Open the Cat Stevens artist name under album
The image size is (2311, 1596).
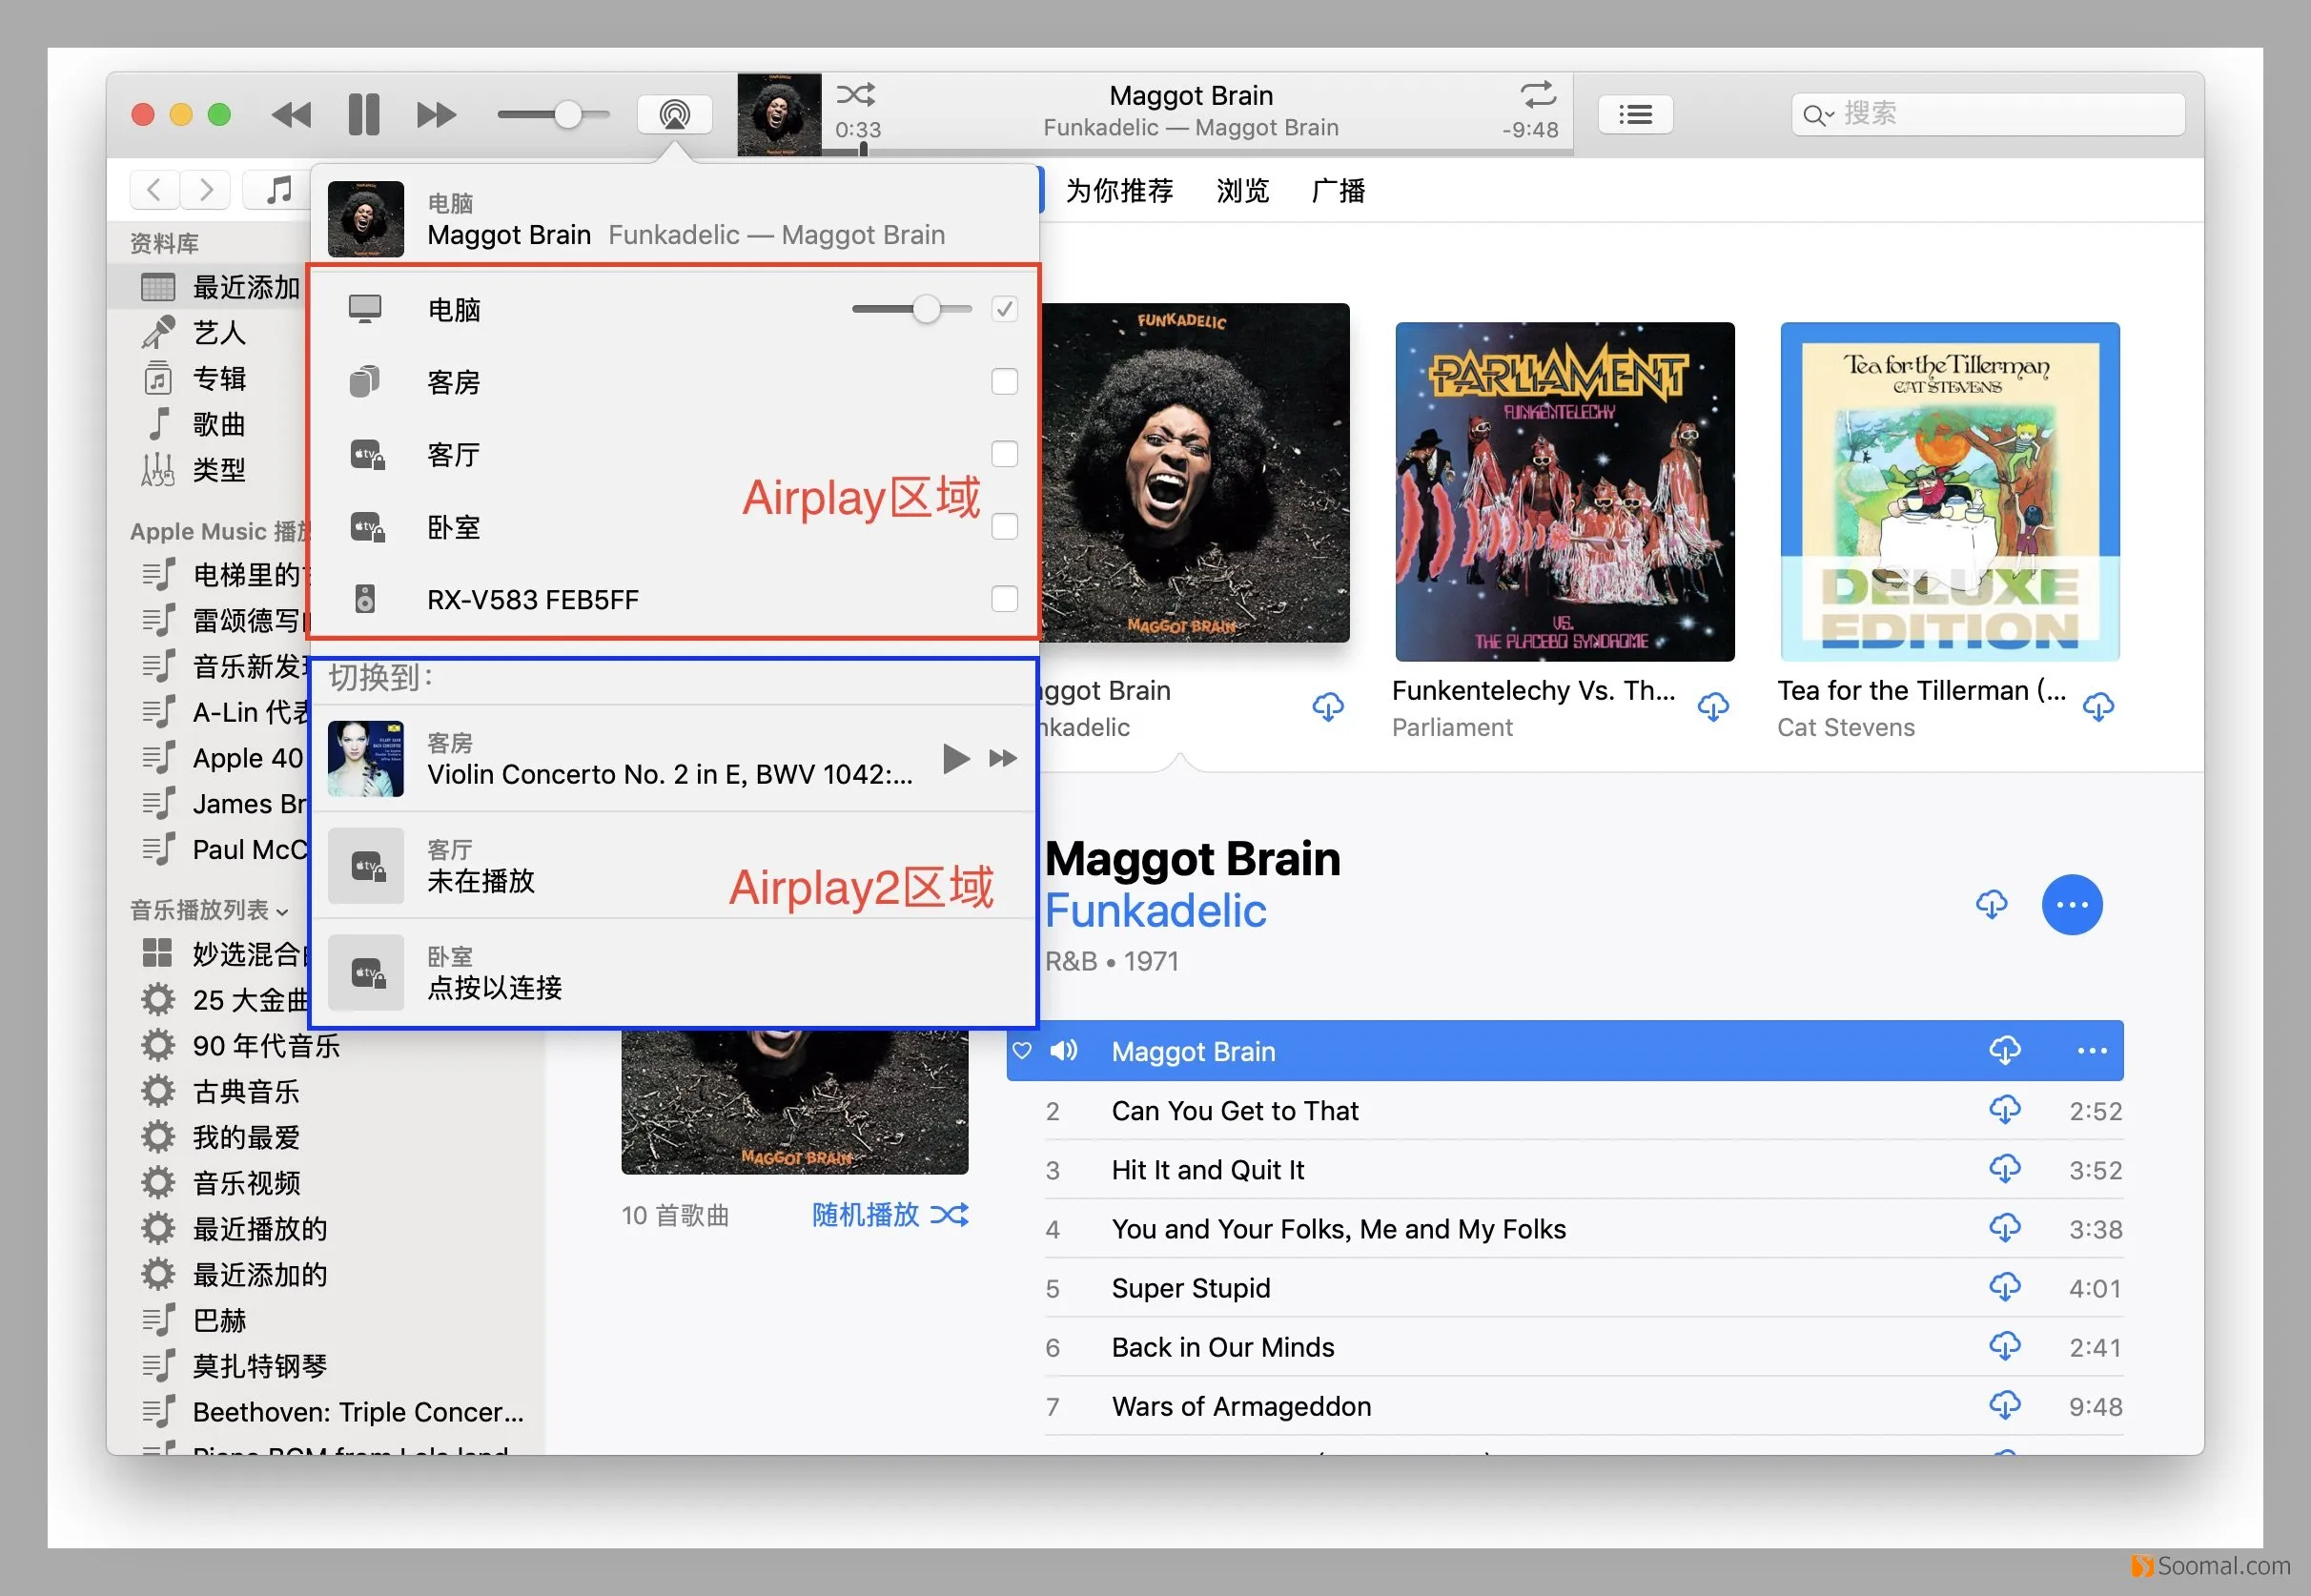click(x=1846, y=728)
